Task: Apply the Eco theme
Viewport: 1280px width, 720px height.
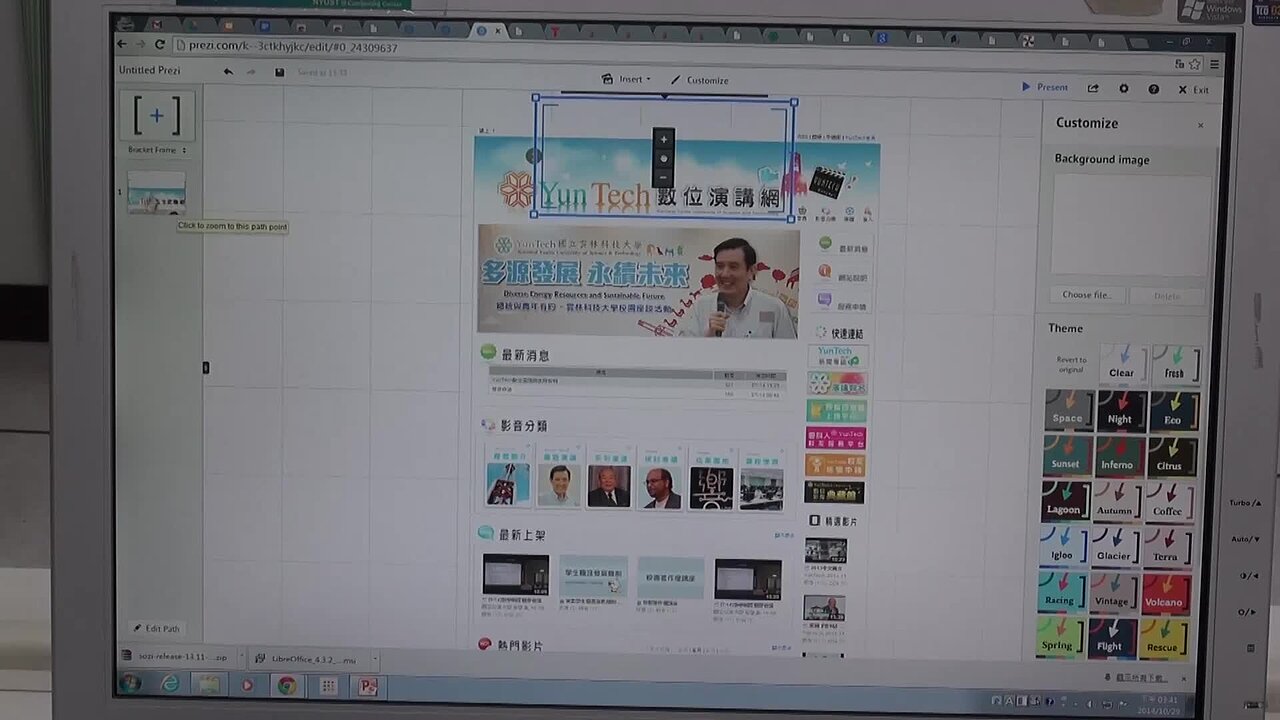Action: [x=1173, y=412]
